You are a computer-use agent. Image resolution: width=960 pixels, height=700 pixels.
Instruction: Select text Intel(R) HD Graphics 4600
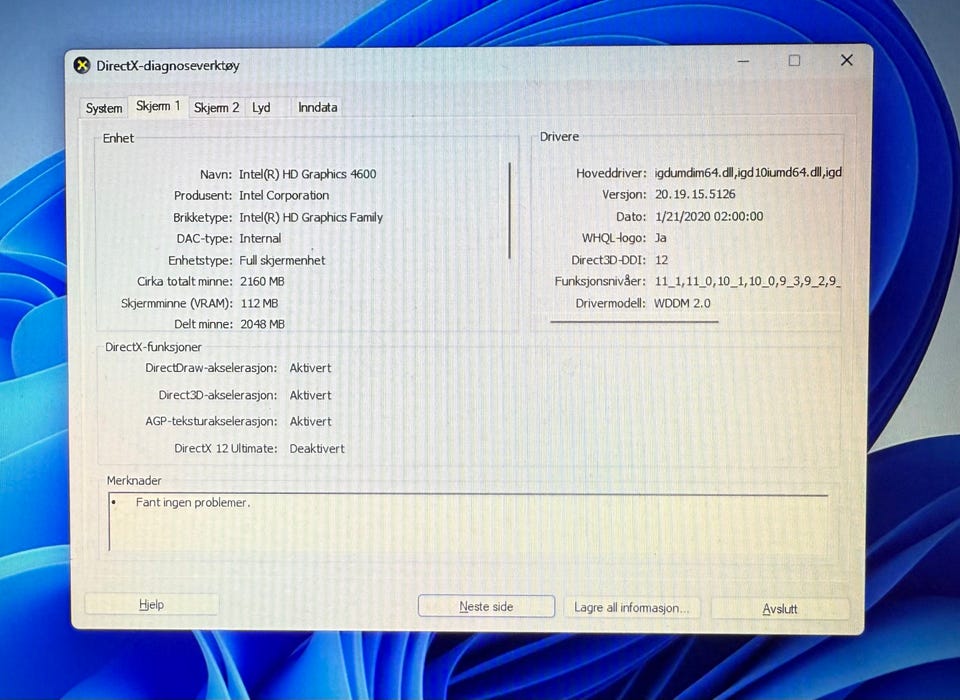coord(307,174)
